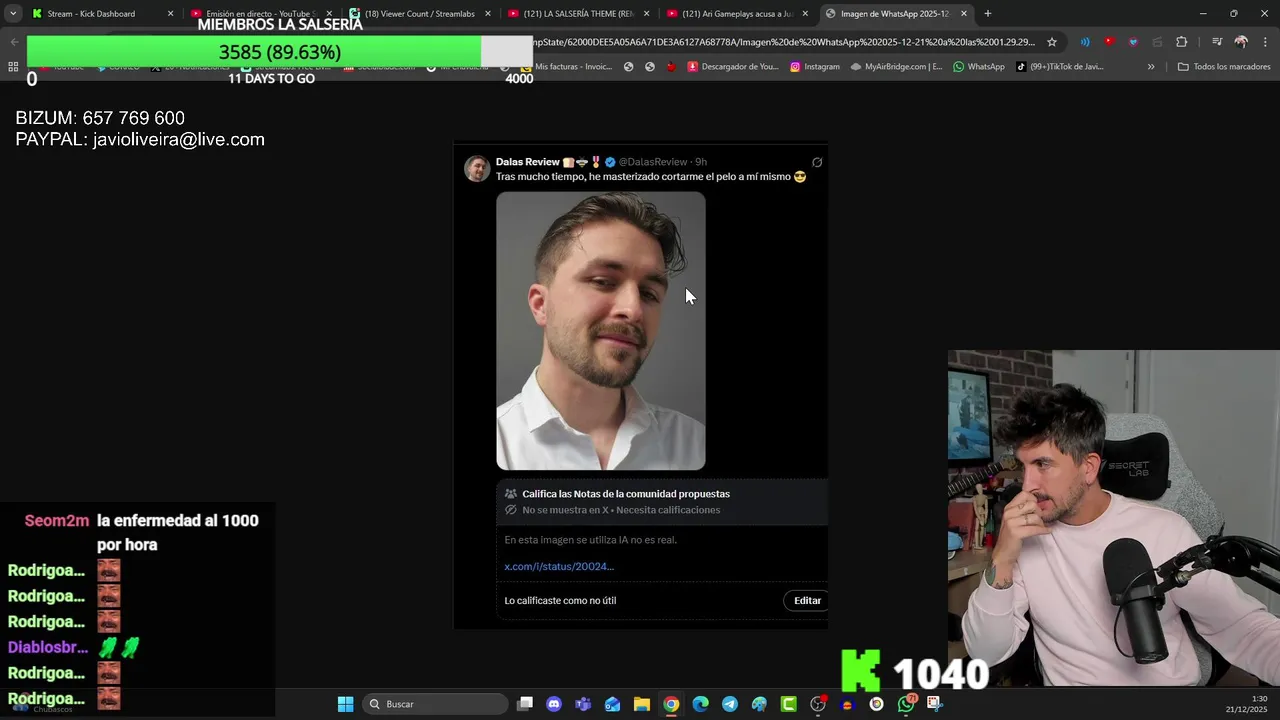Click the 'Lo calificaste como no útil' text

click(560, 601)
